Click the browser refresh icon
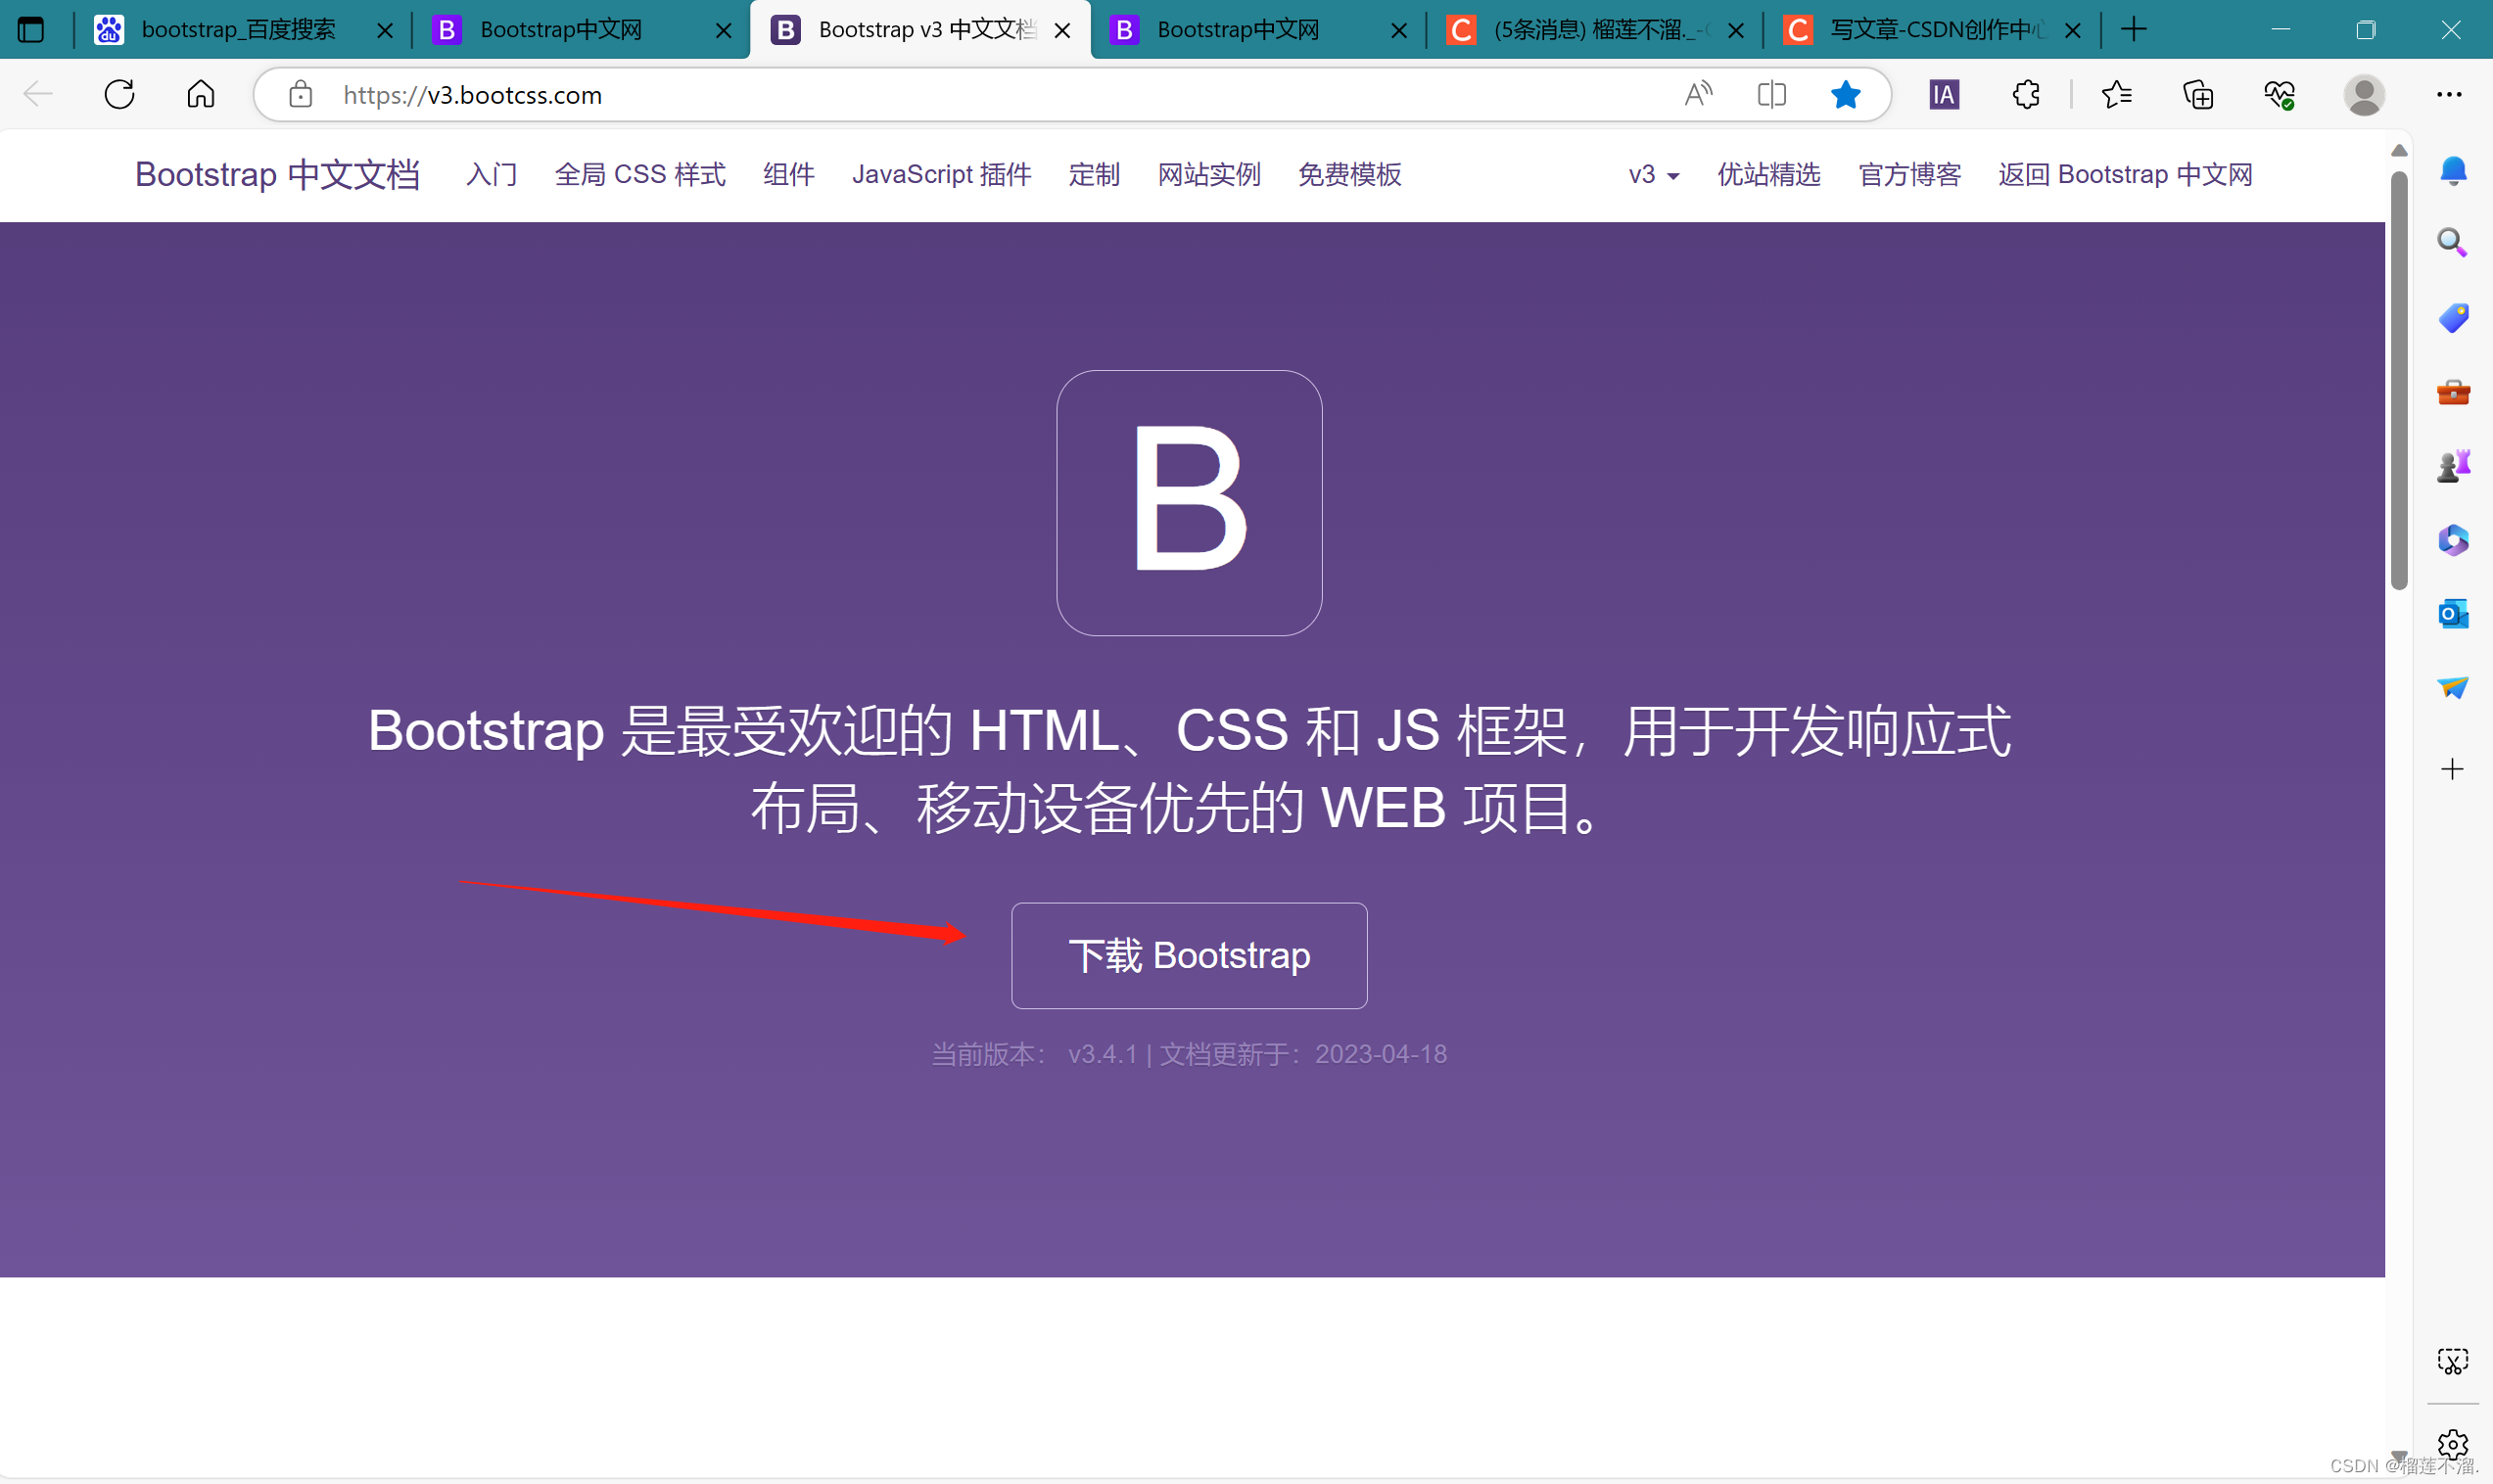 click(119, 95)
